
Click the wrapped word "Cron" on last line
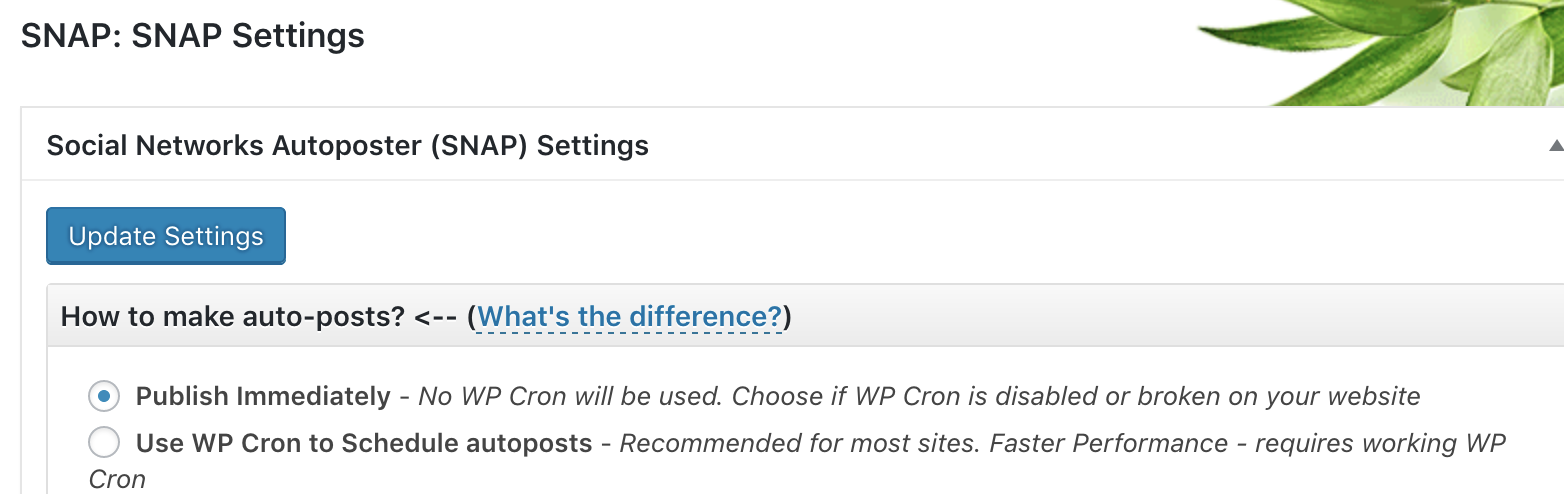117,480
